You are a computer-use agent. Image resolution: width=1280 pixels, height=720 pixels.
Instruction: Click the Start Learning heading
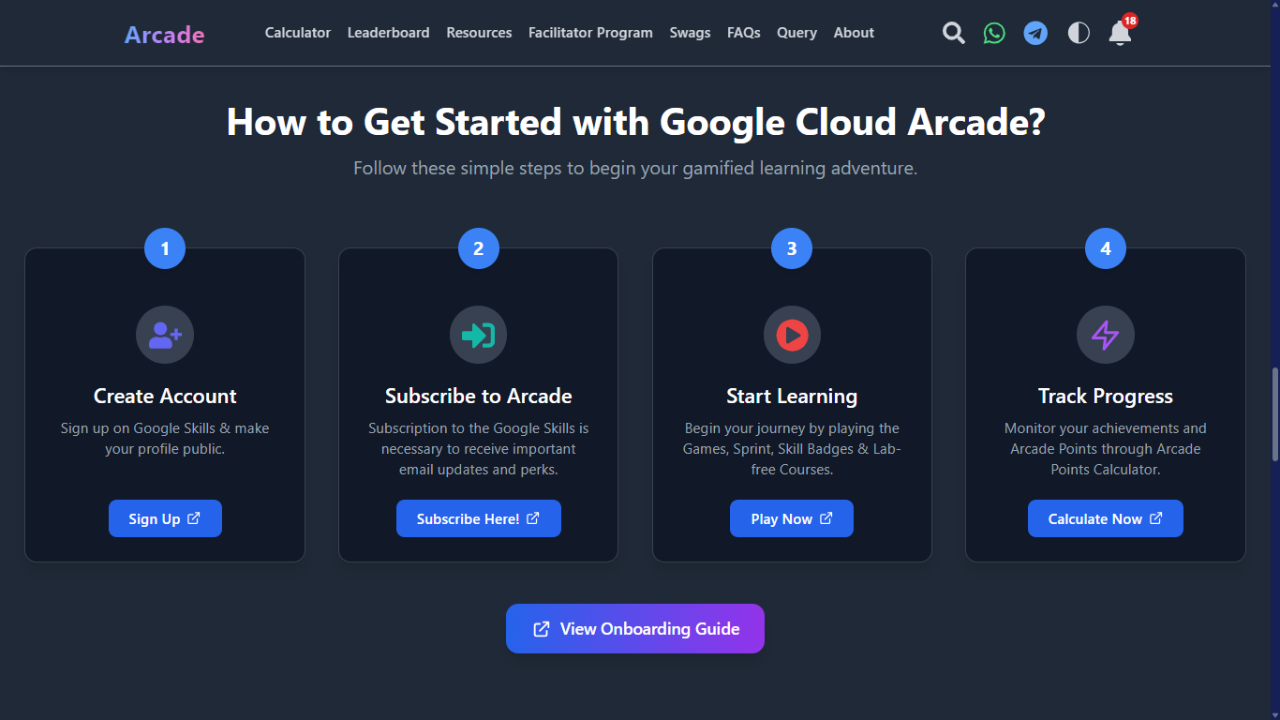(792, 396)
